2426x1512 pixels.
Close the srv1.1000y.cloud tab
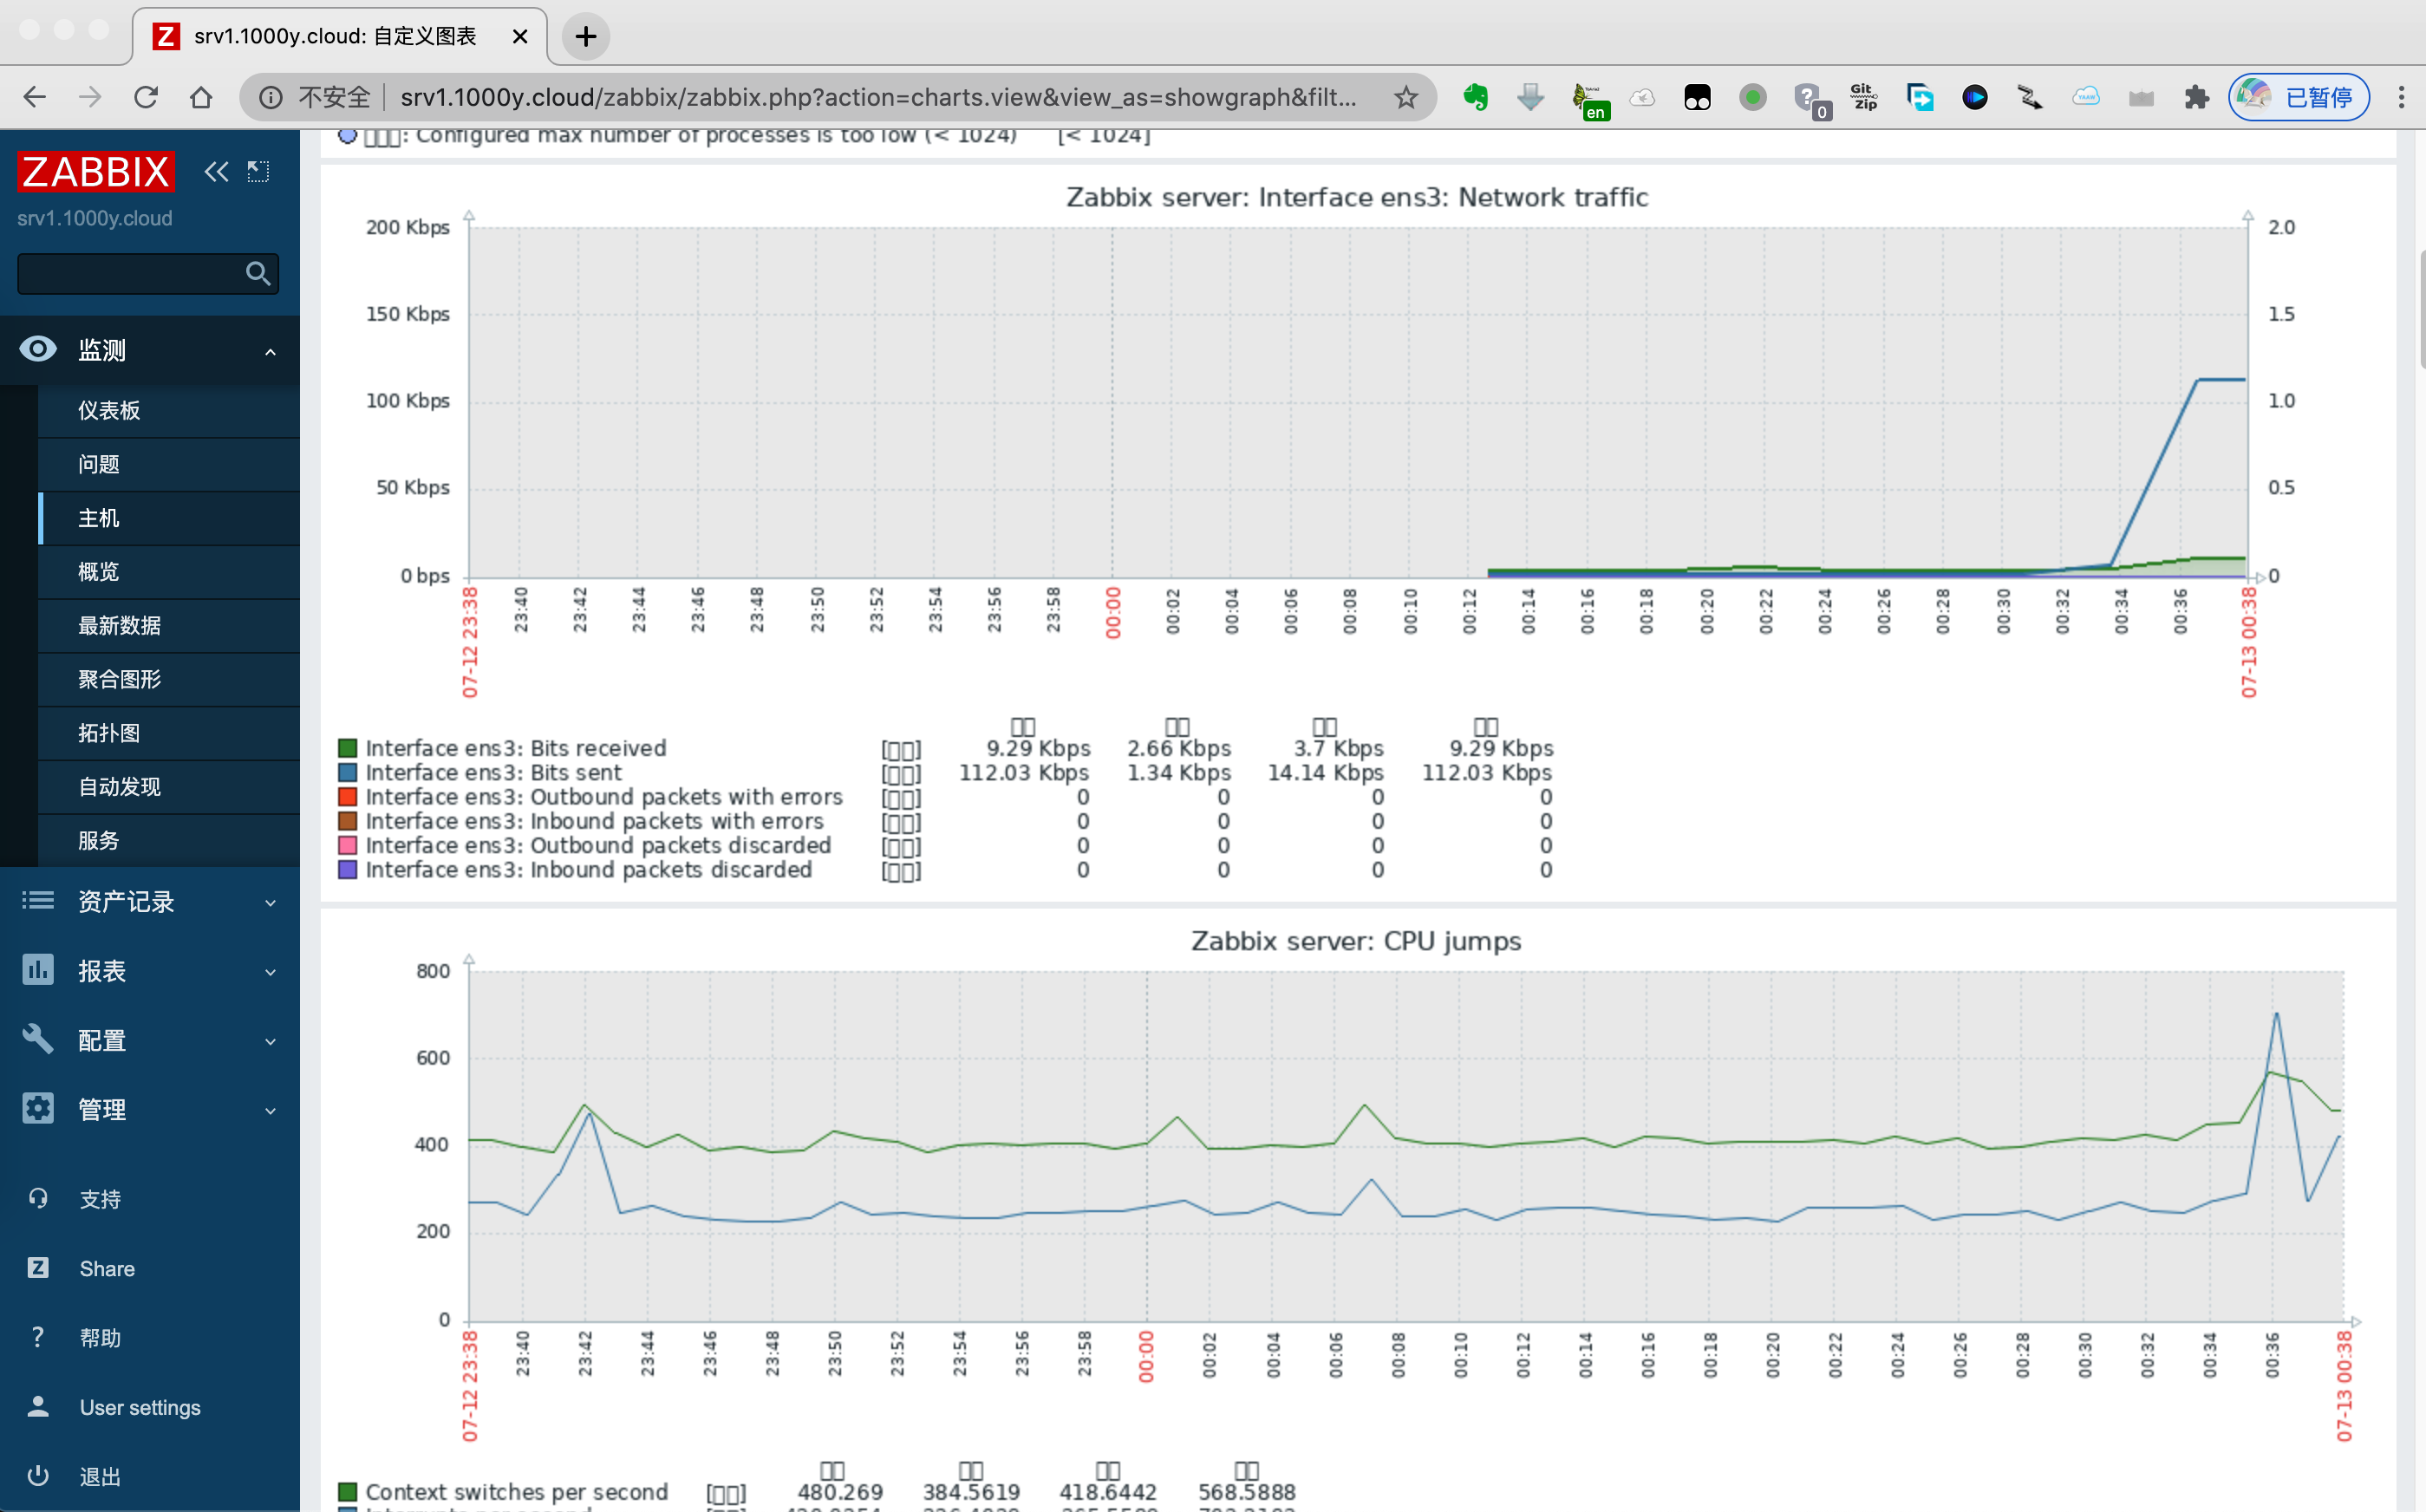pos(520,37)
